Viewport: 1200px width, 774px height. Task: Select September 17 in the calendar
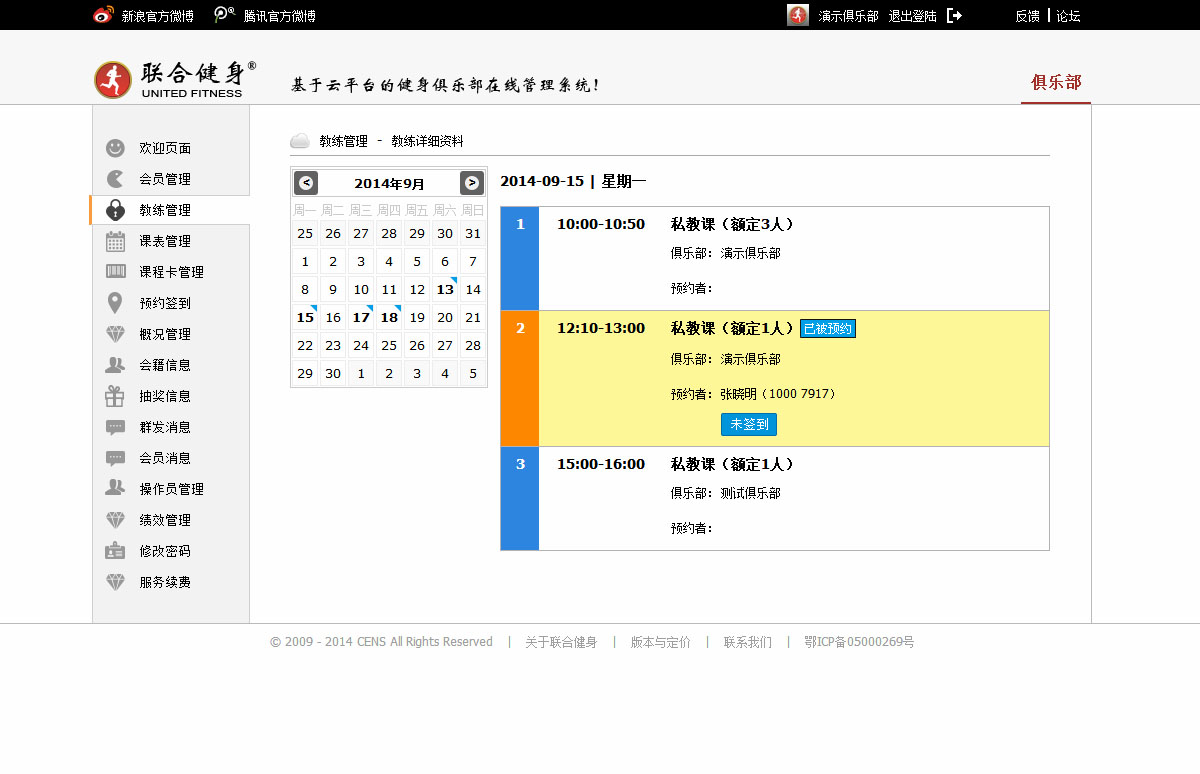[x=361, y=318]
